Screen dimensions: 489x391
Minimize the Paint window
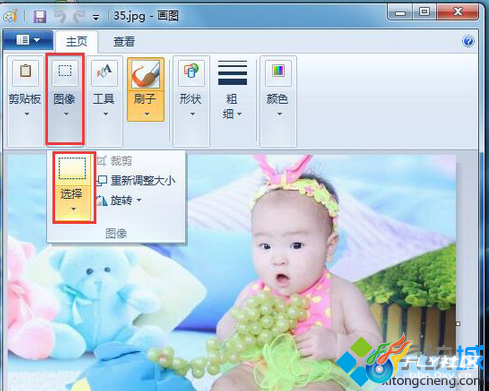400,13
